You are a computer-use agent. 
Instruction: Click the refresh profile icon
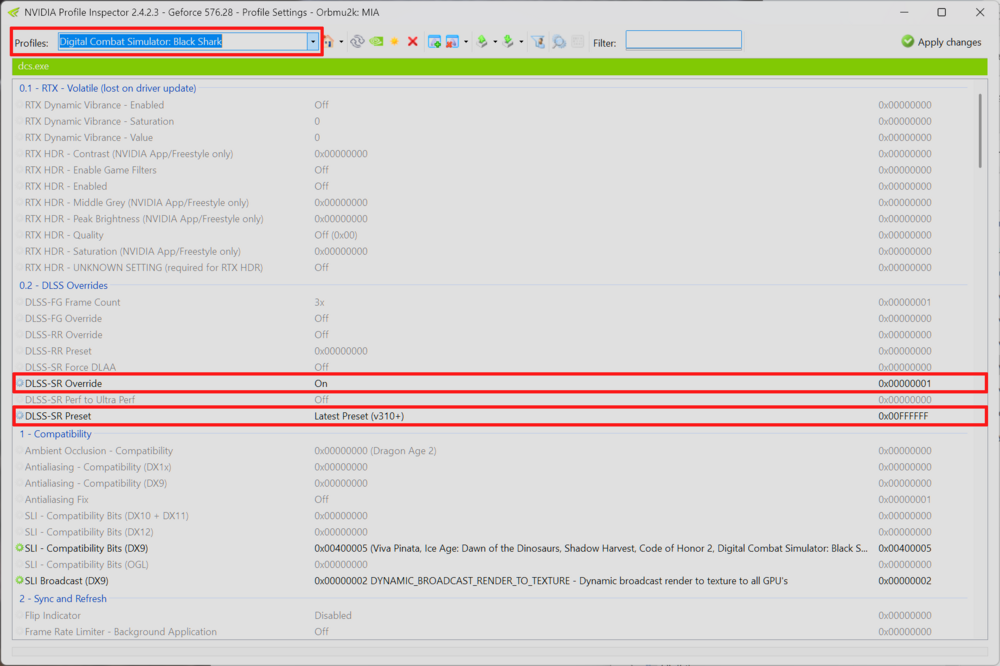(357, 41)
